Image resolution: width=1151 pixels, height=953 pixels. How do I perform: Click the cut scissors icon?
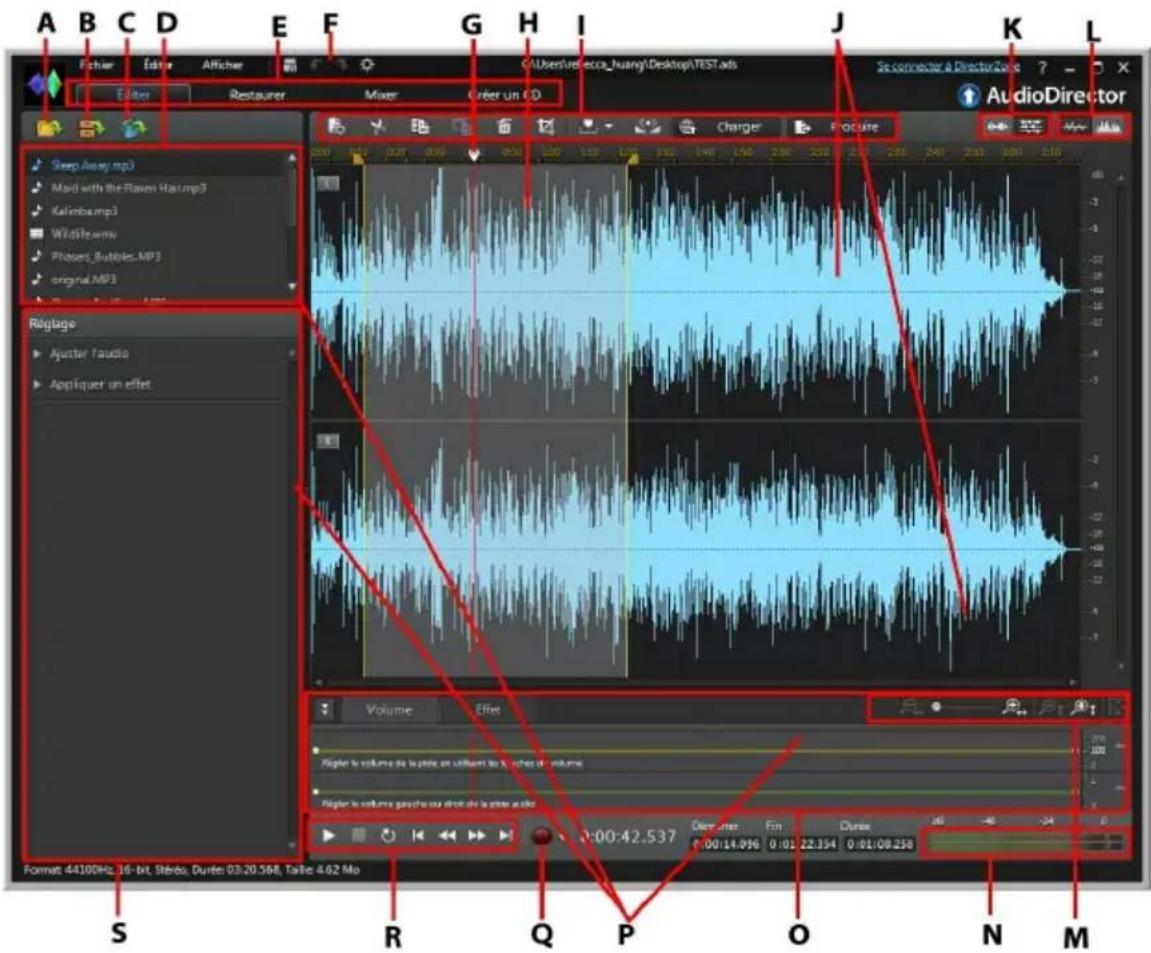coord(377,126)
